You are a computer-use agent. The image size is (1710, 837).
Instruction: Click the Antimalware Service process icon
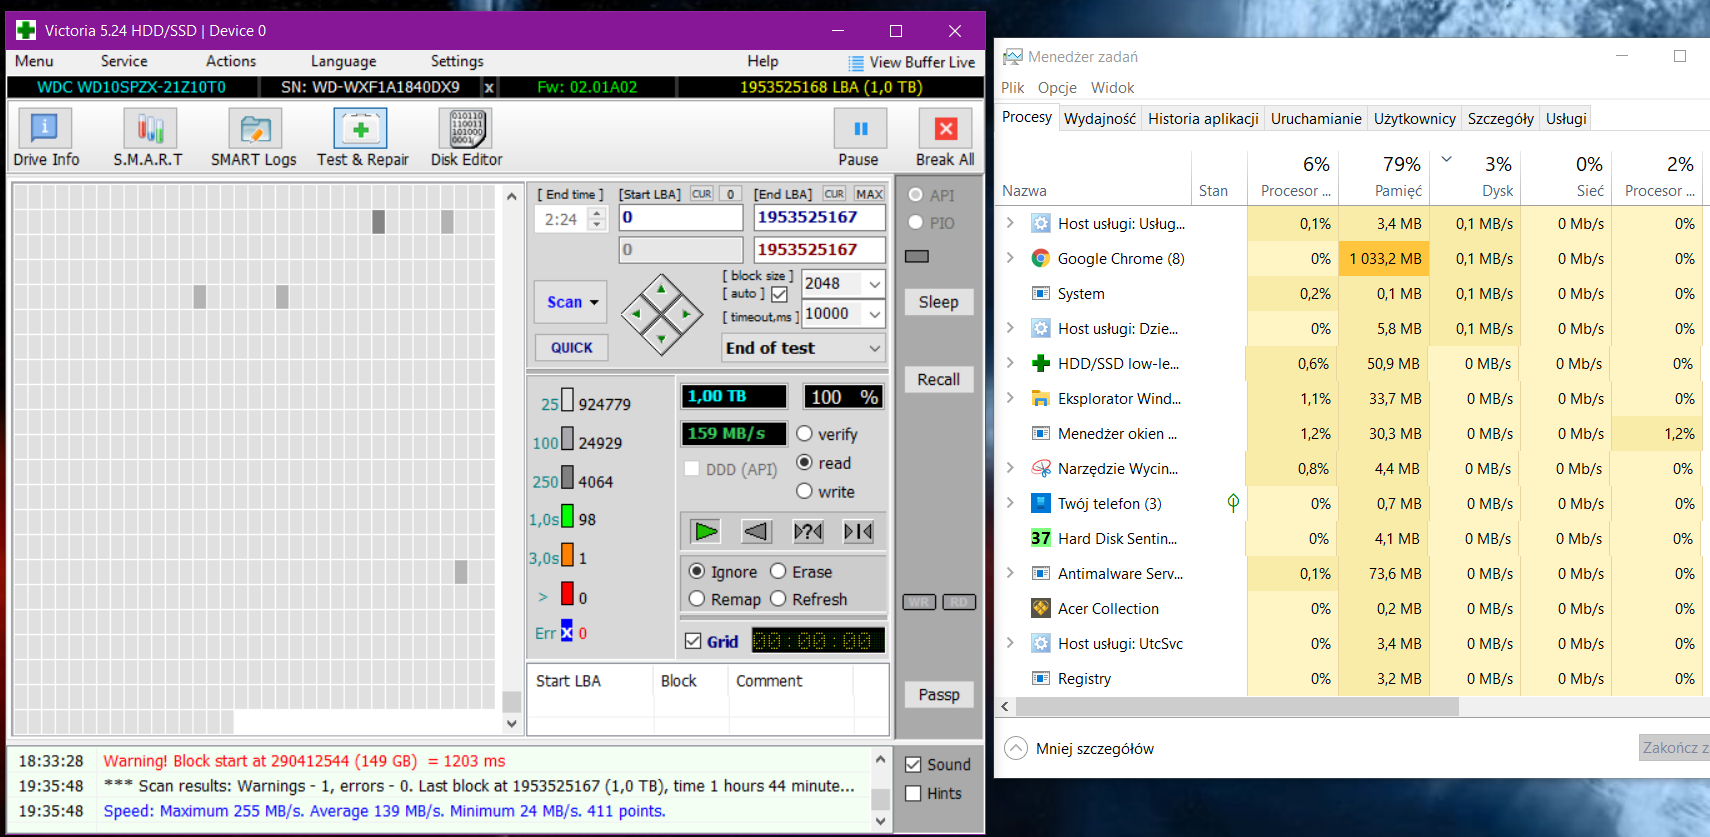(x=1041, y=573)
